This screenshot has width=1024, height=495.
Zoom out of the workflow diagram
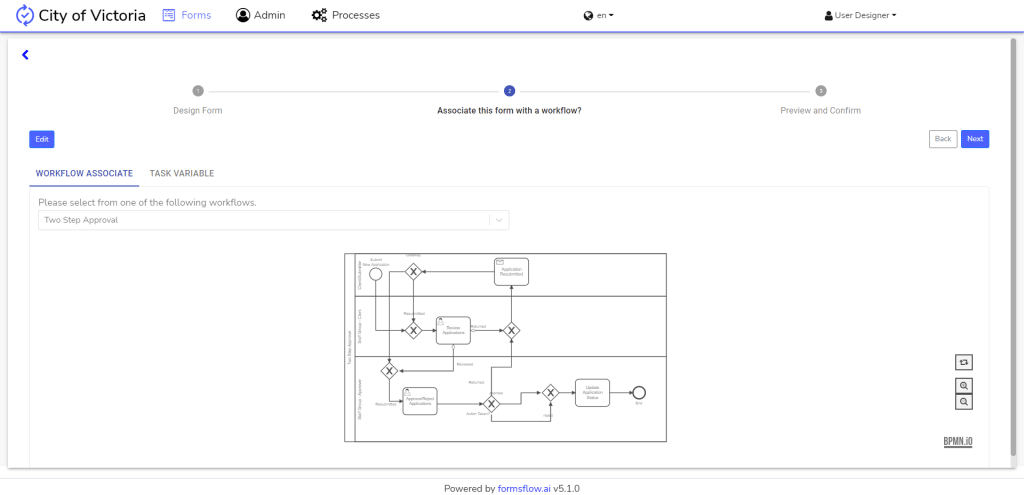[x=964, y=401]
